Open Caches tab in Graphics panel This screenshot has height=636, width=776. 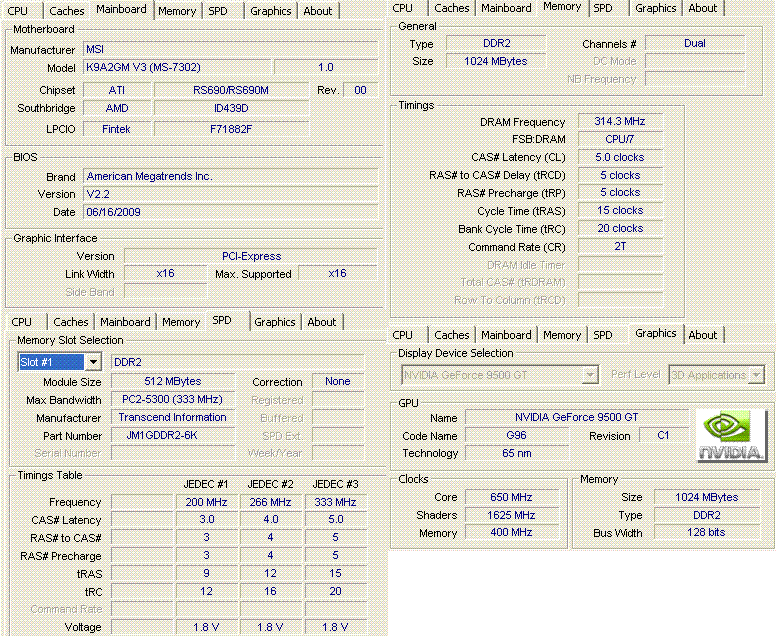(x=451, y=335)
